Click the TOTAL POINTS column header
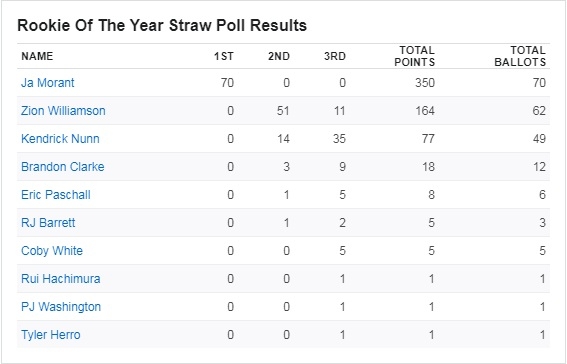The image size is (567, 364). [x=414, y=56]
